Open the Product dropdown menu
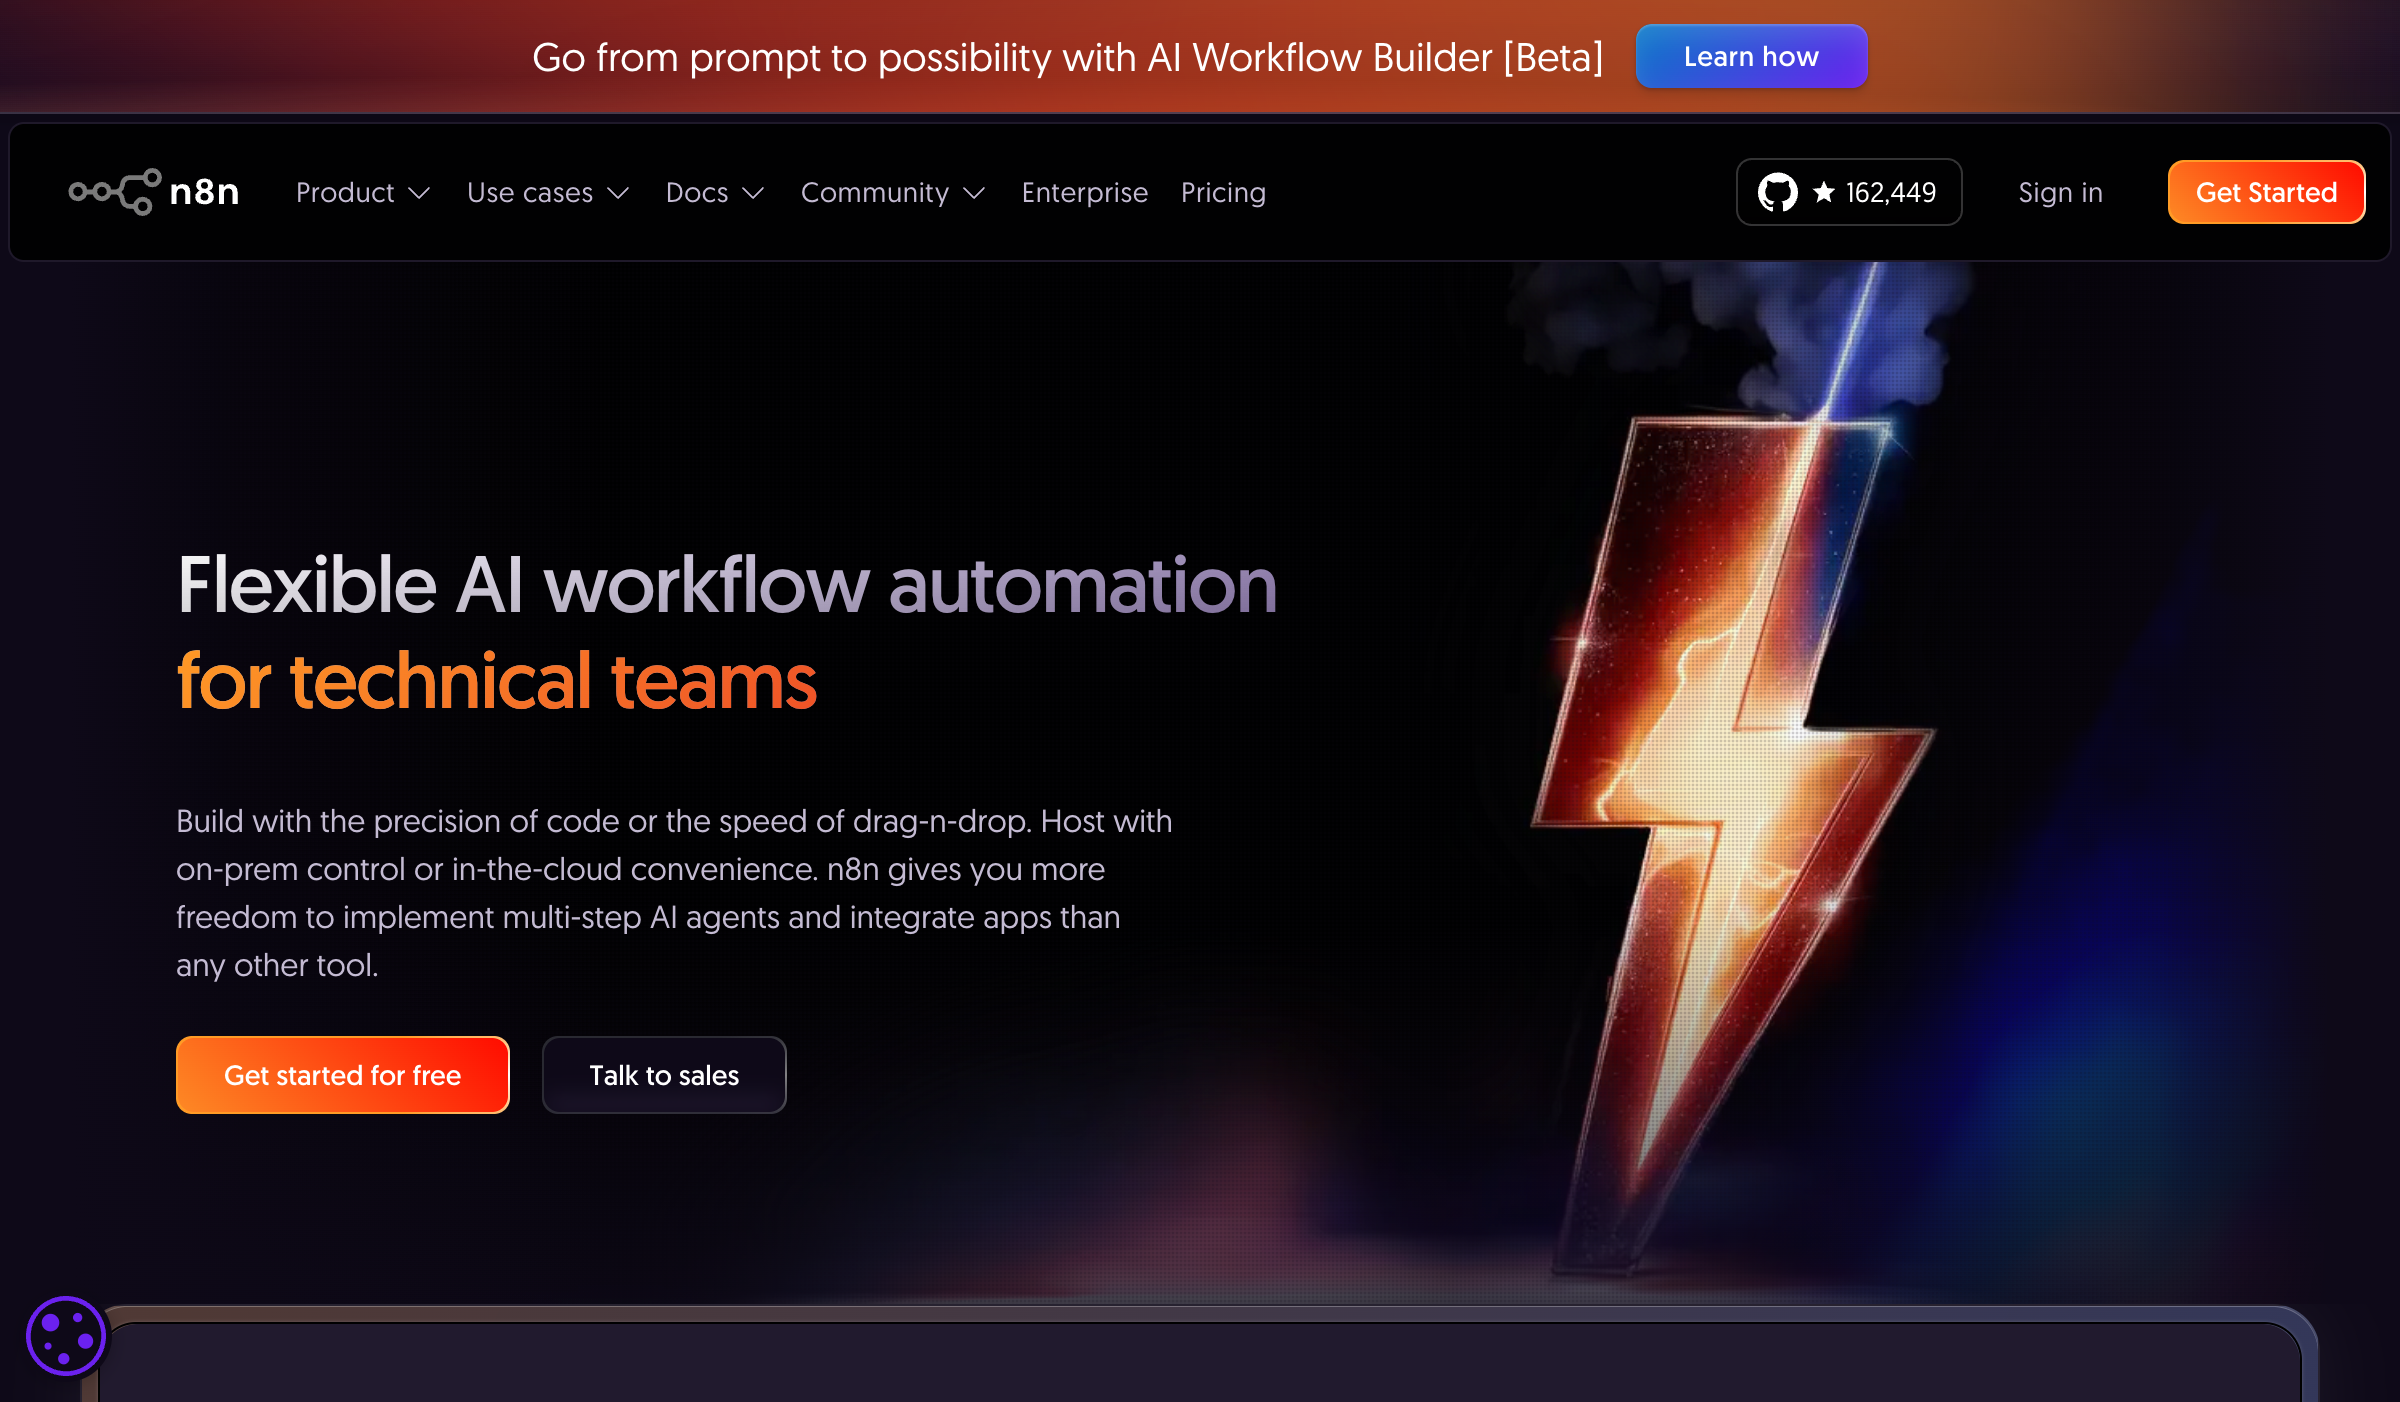2400x1402 pixels. (363, 192)
